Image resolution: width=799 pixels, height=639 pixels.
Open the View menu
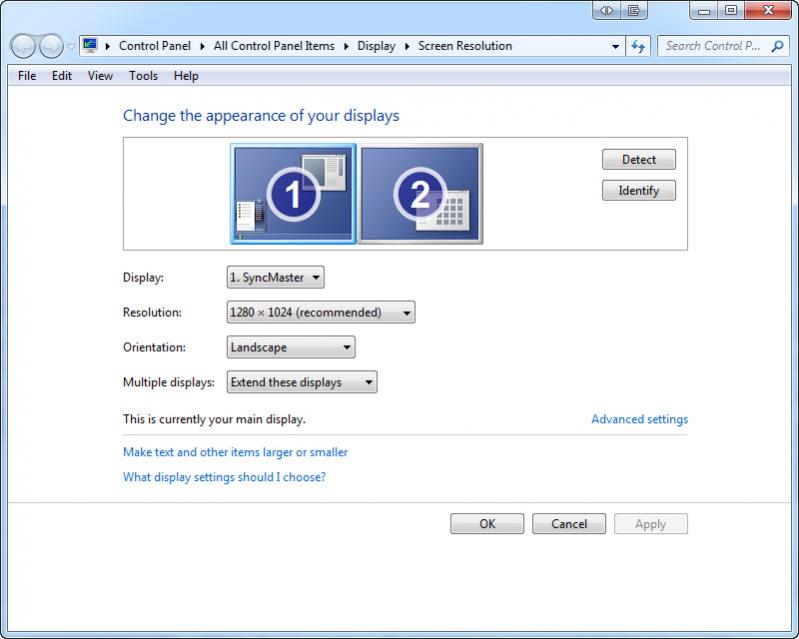coord(100,76)
